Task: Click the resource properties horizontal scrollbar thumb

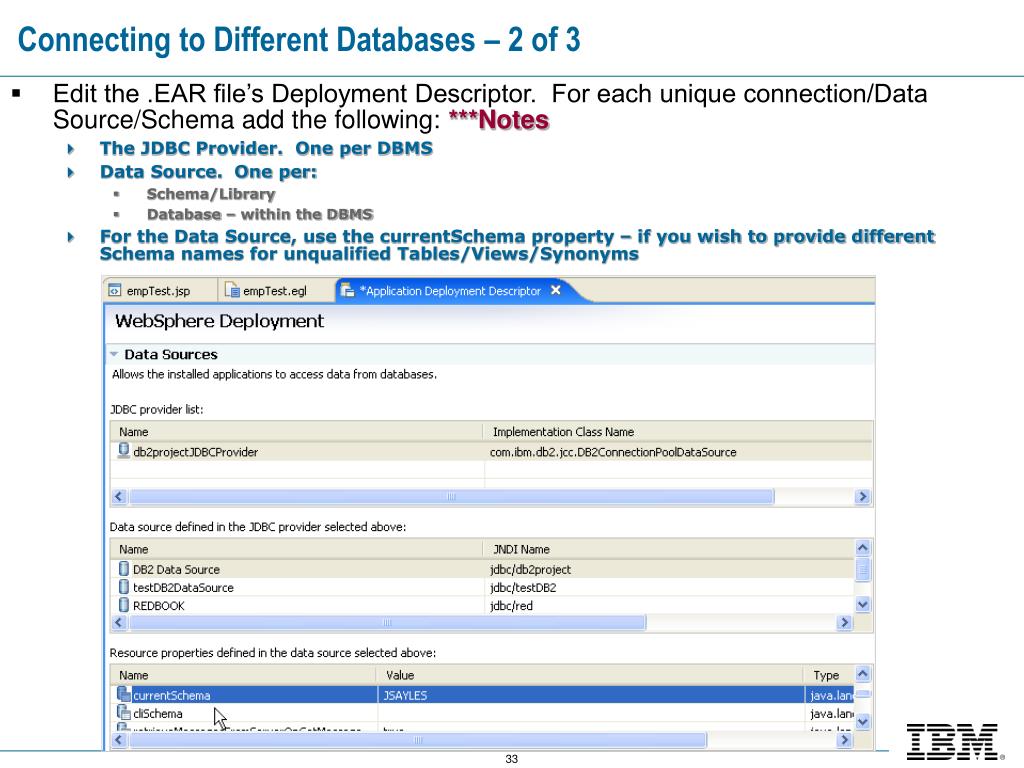Action: [x=418, y=740]
